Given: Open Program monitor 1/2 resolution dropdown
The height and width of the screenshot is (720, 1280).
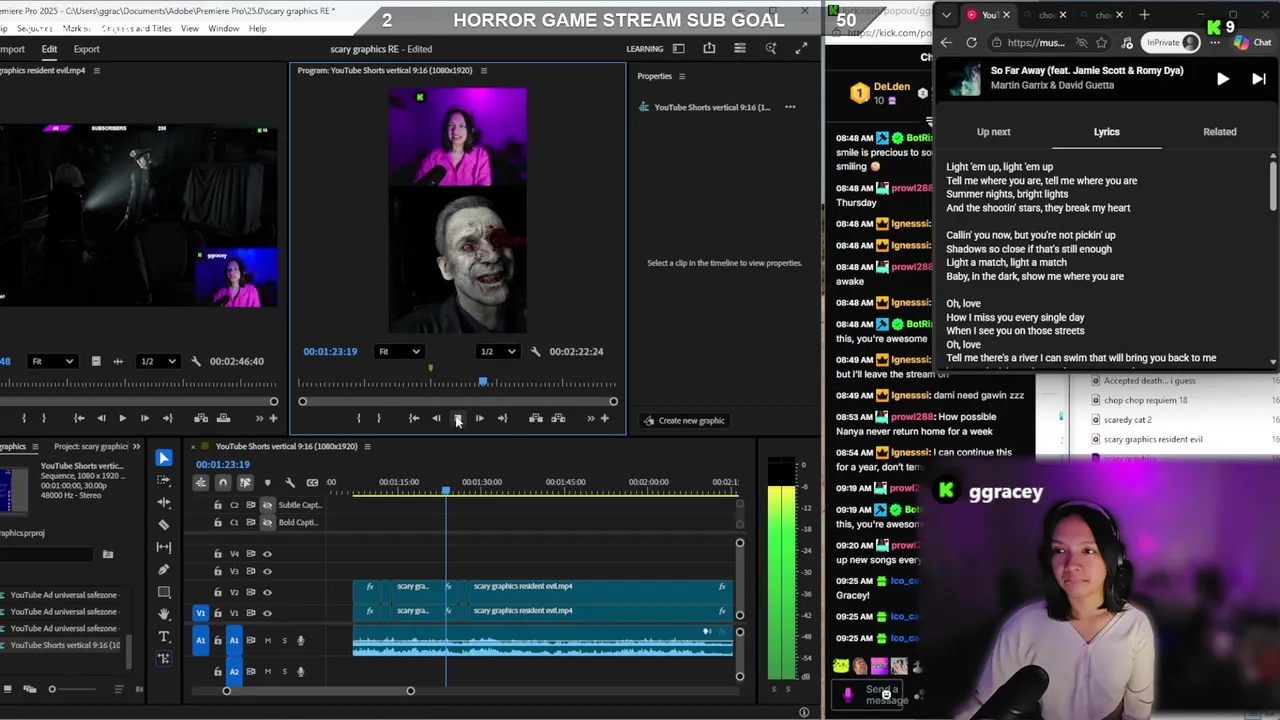Looking at the screenshot, I should [498, 352].
